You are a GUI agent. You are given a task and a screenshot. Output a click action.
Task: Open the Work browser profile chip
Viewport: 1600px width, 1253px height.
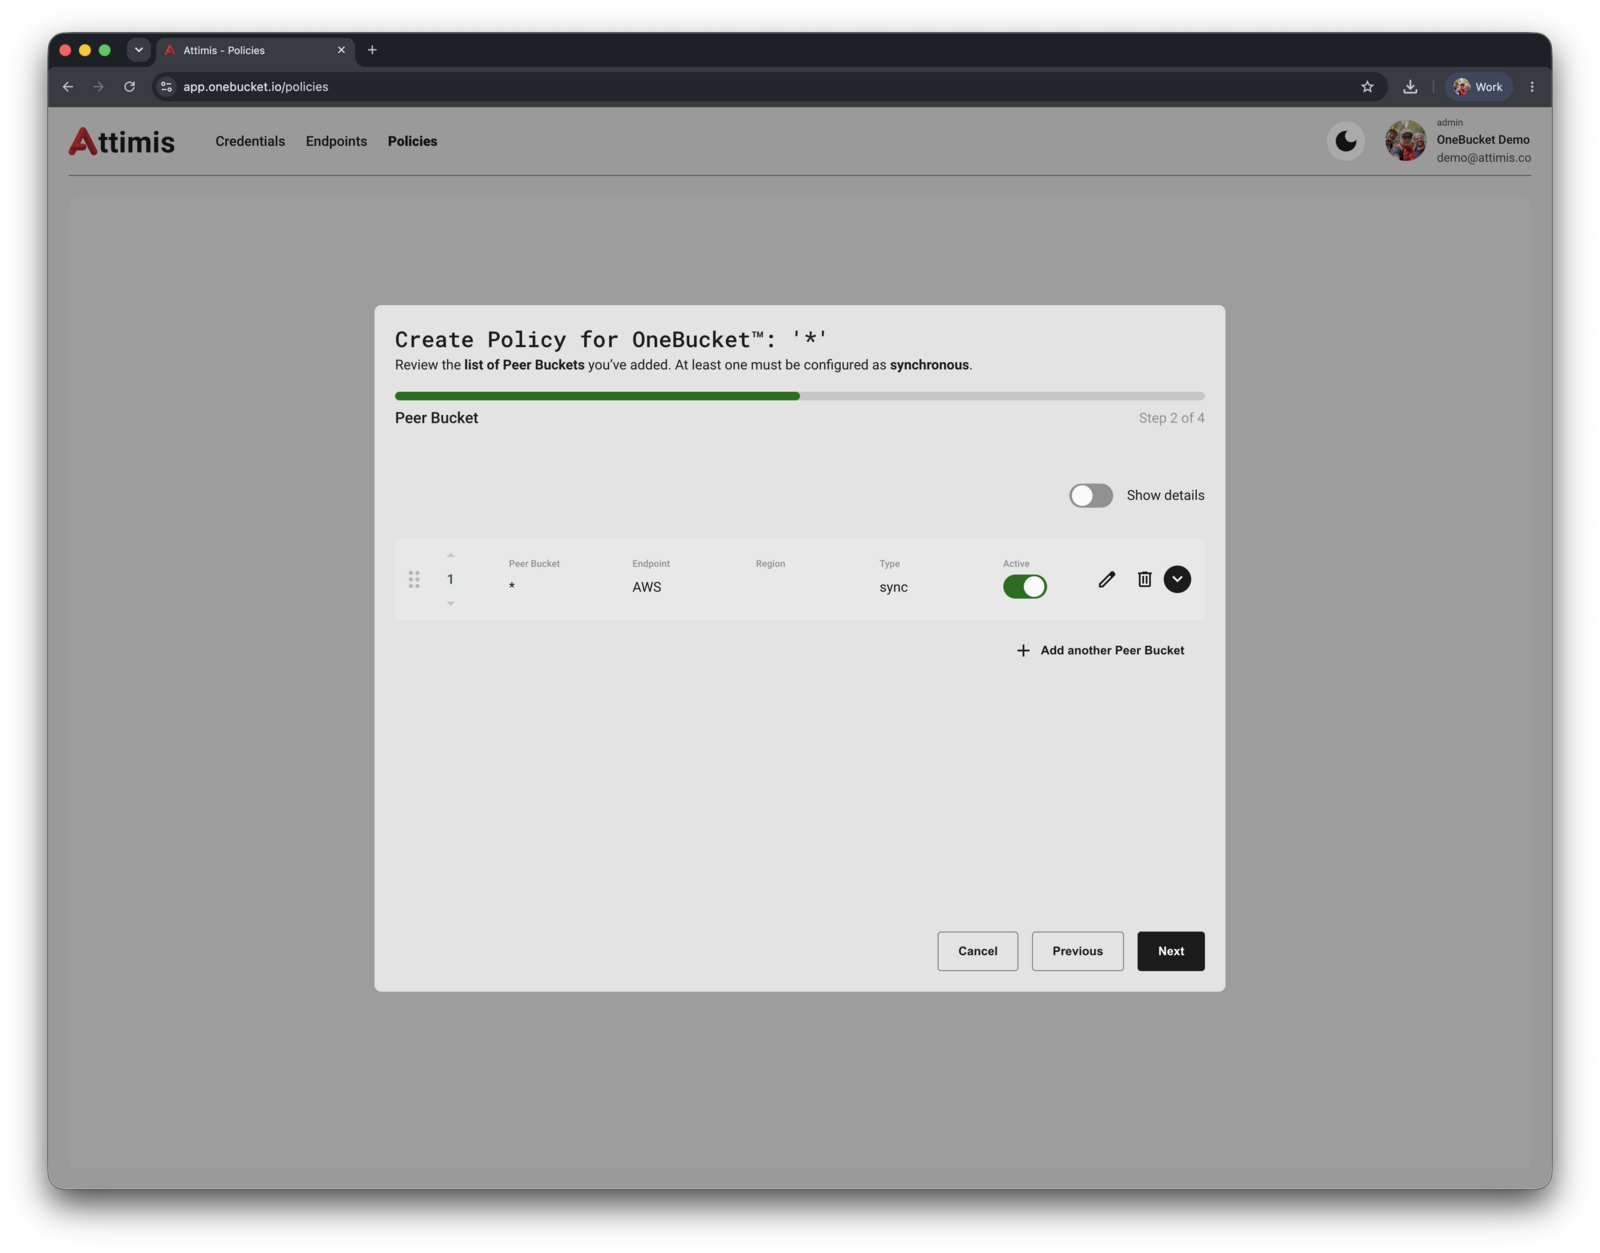(x=1478, y=87)
